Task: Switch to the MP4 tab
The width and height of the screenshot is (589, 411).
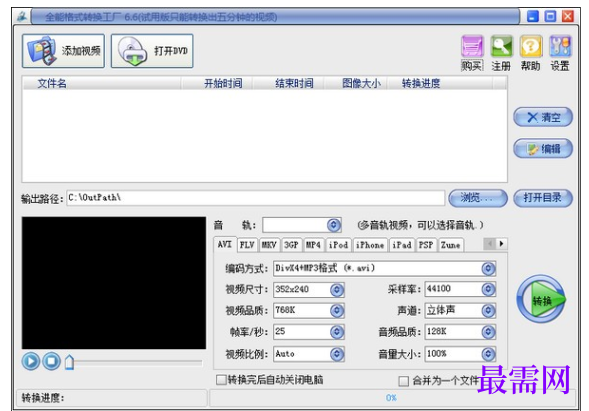Action: click(x=313, y=245)
